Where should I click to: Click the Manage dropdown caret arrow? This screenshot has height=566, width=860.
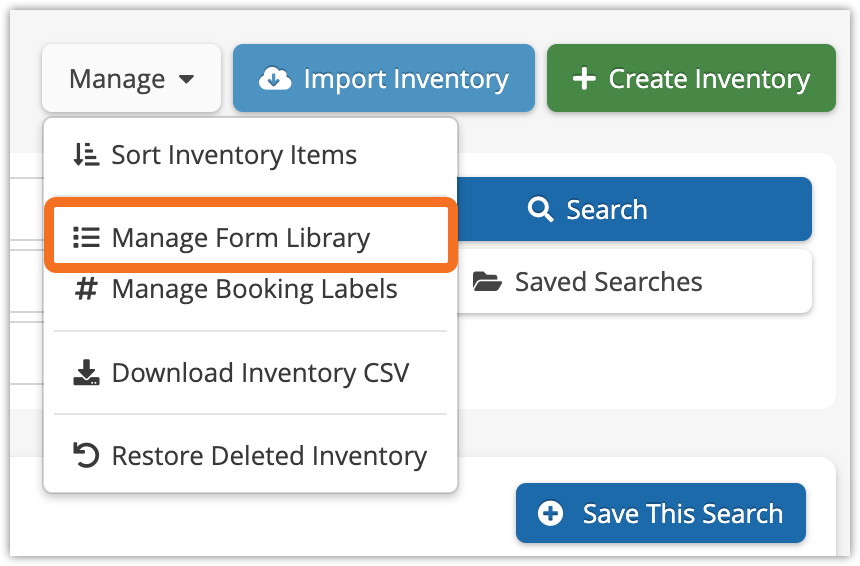[x=186, y=80]
